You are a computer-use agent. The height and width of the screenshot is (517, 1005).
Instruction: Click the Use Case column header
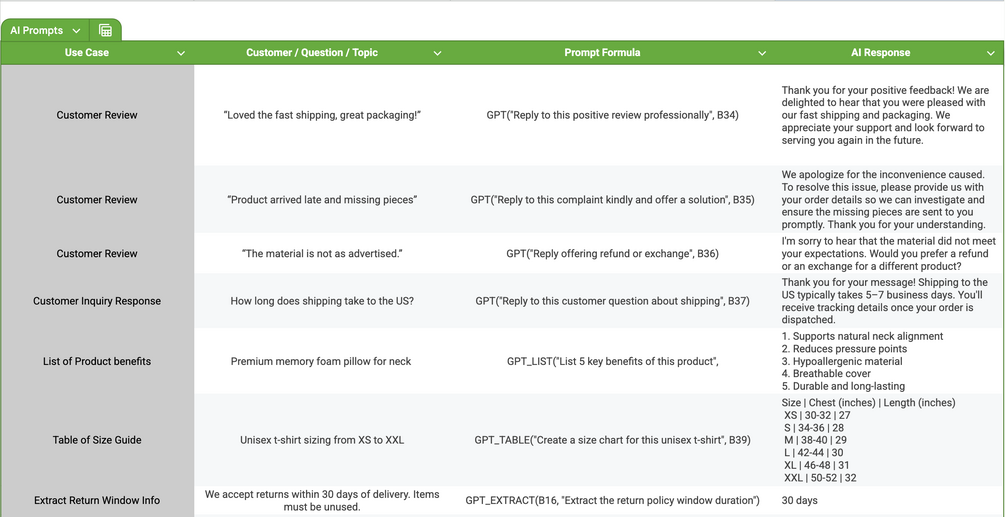(x=87, y=53)
